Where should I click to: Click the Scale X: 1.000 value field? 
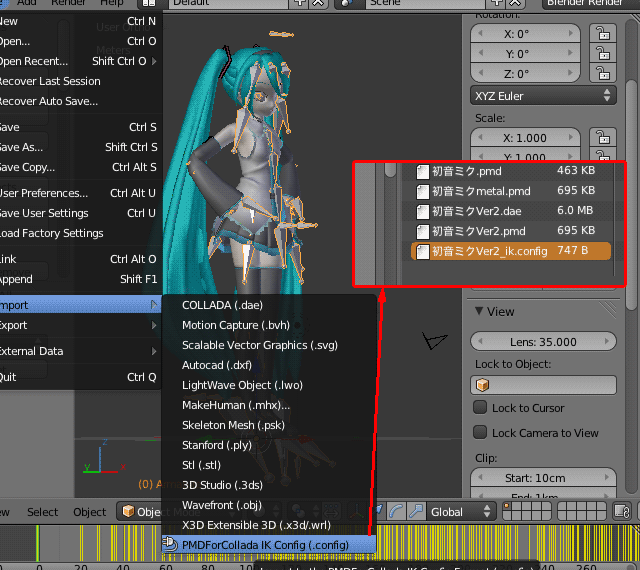(525, 138)
